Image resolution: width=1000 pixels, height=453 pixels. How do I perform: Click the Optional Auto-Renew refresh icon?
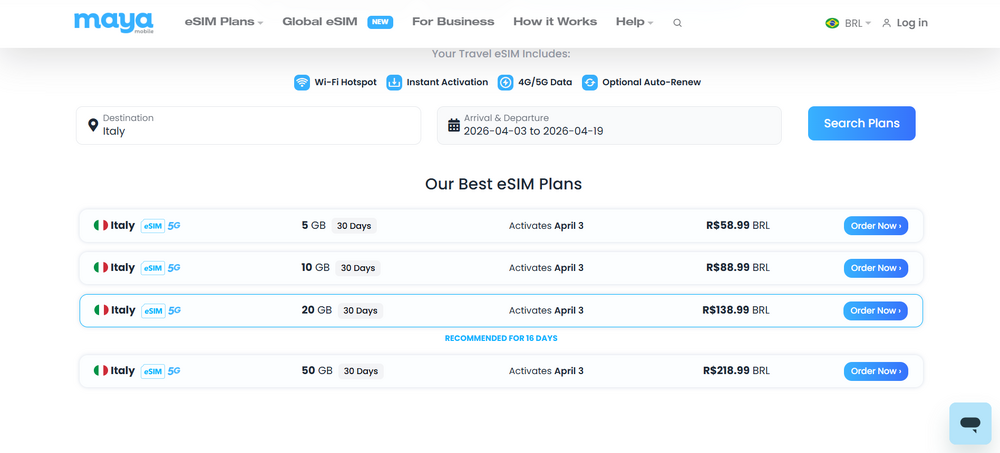click(x=590, y=82)
